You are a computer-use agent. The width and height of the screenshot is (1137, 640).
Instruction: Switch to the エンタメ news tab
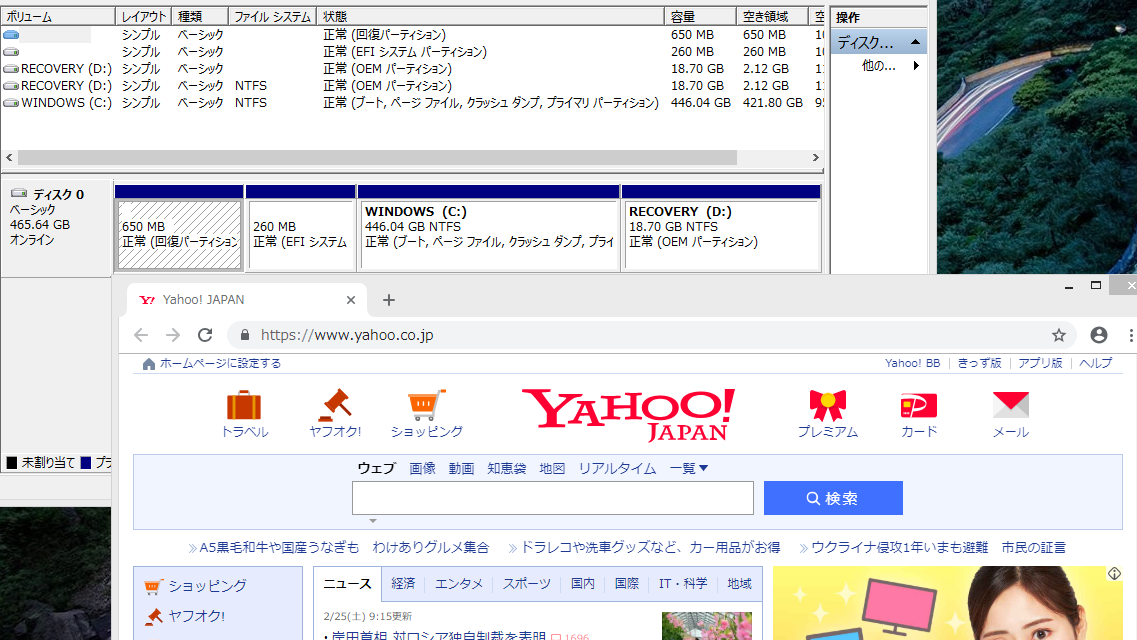coord(459,583)
